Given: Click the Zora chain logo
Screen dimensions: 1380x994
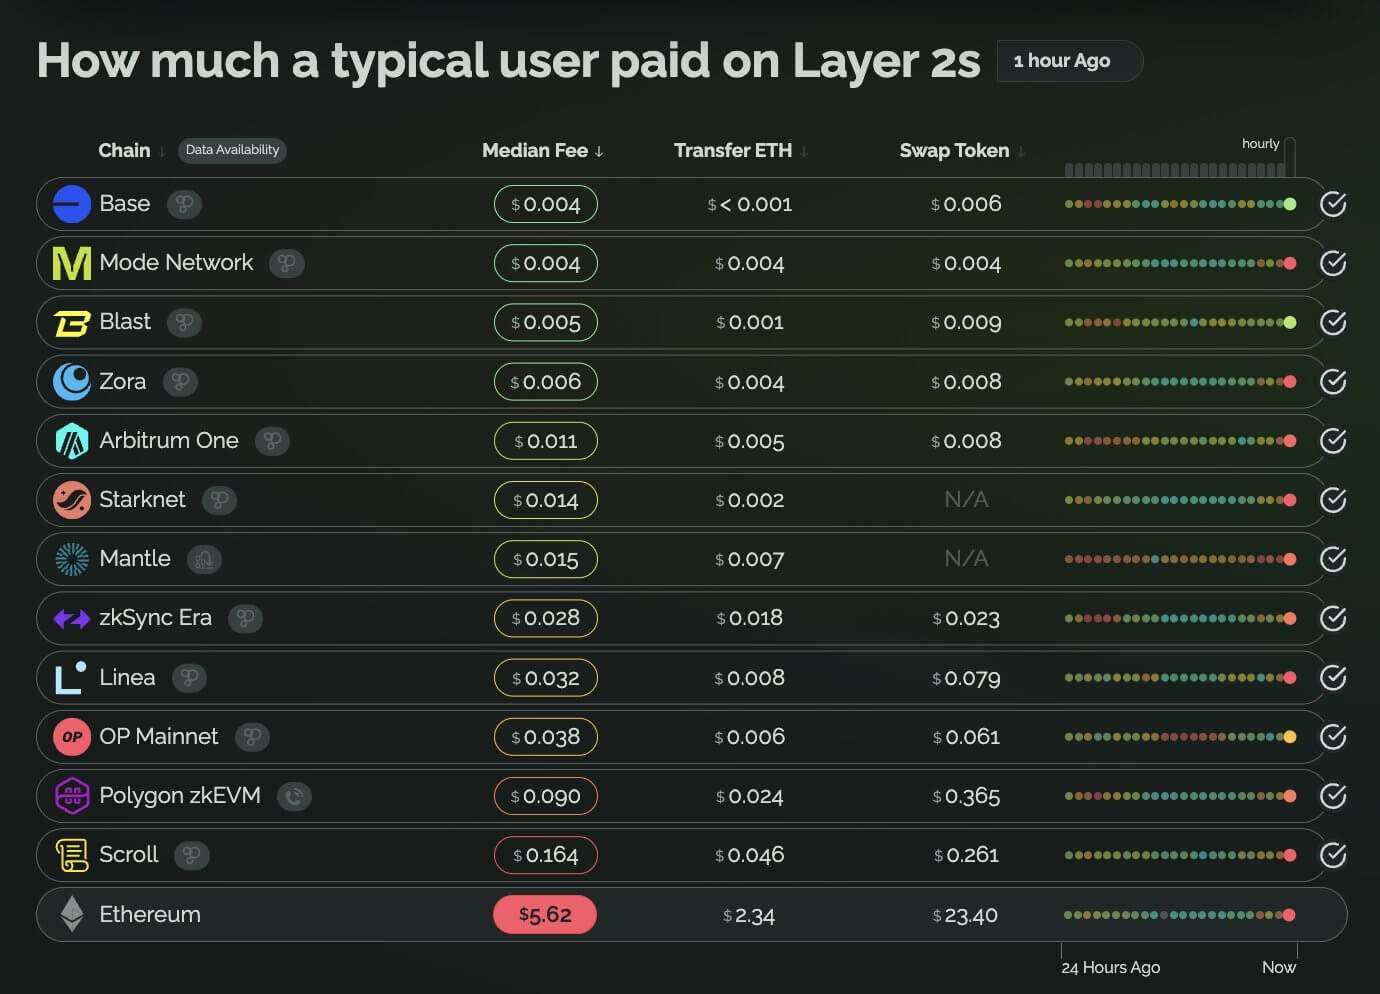Looking at the screenshot, I should click(x=72, y=381).
